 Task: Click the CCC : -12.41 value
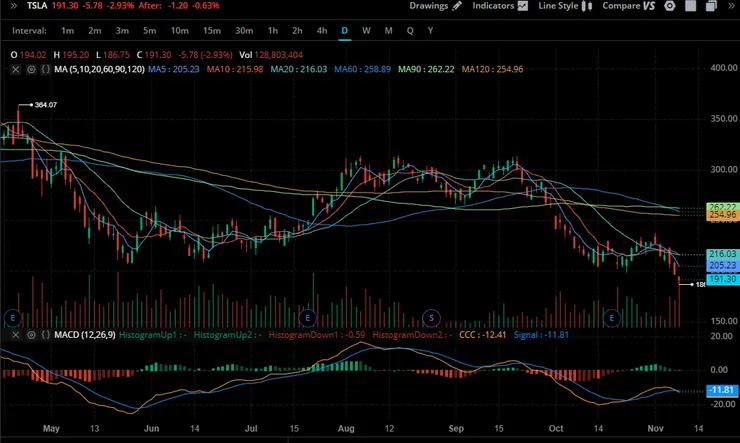point(482,335)
